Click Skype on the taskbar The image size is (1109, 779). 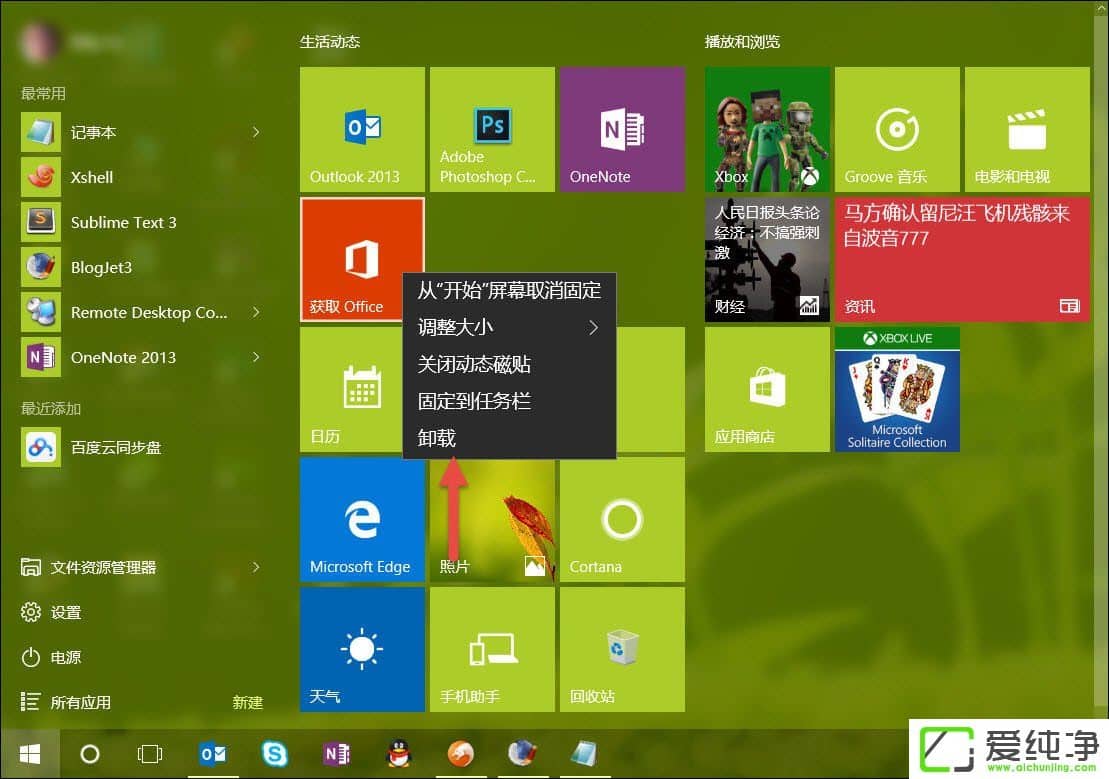(x=274, y=754)
